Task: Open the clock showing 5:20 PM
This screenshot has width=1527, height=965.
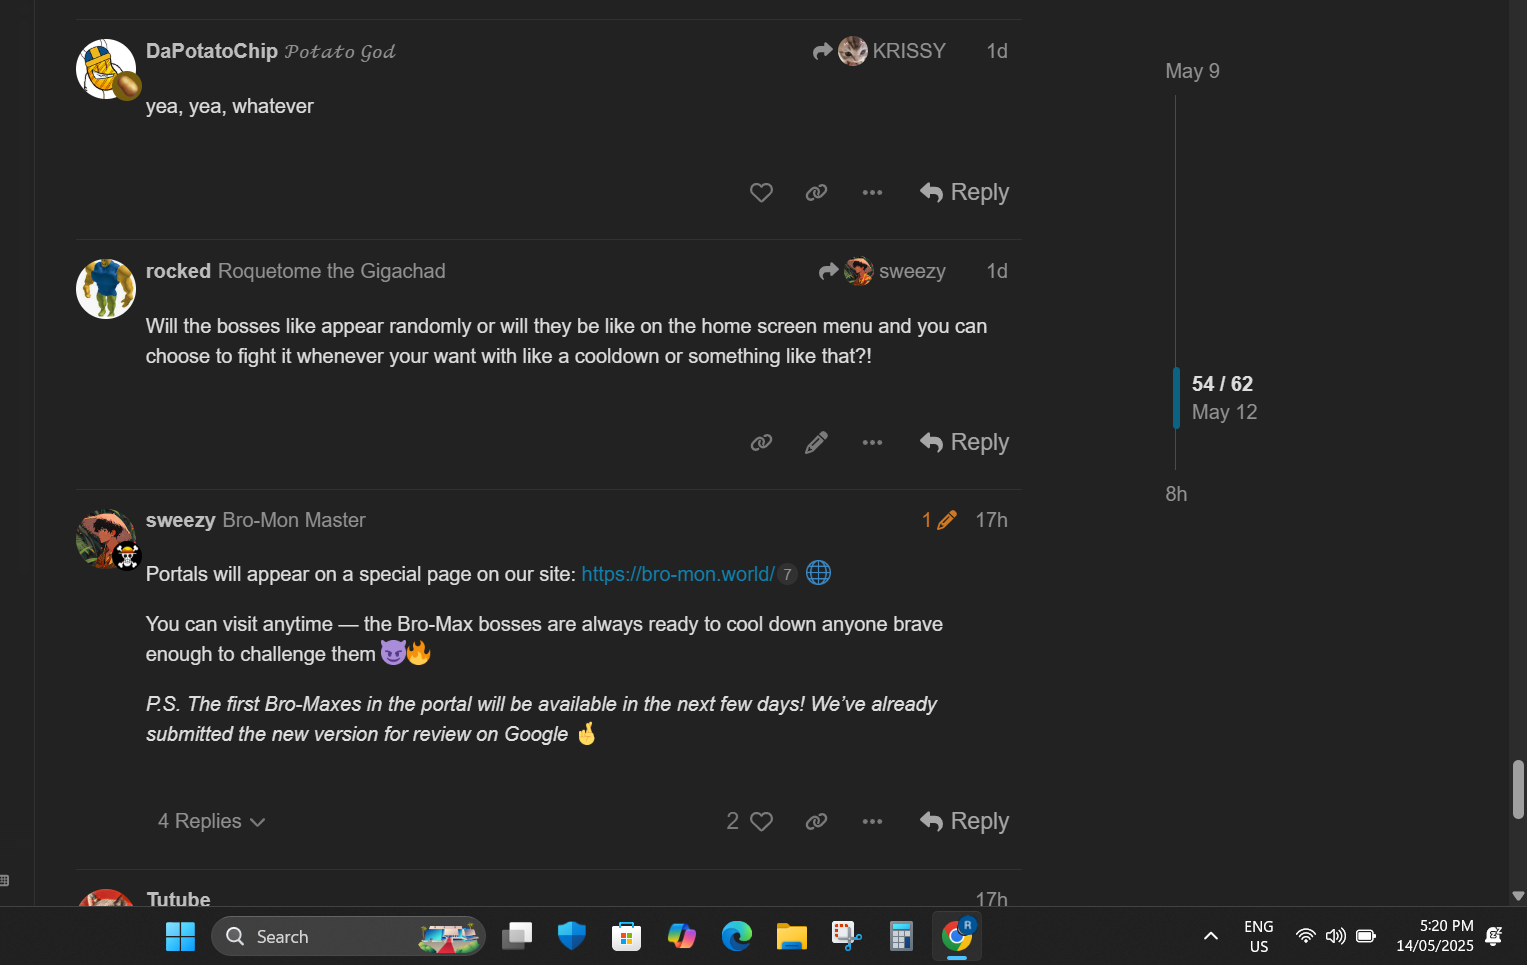Action: point(1434,937)
